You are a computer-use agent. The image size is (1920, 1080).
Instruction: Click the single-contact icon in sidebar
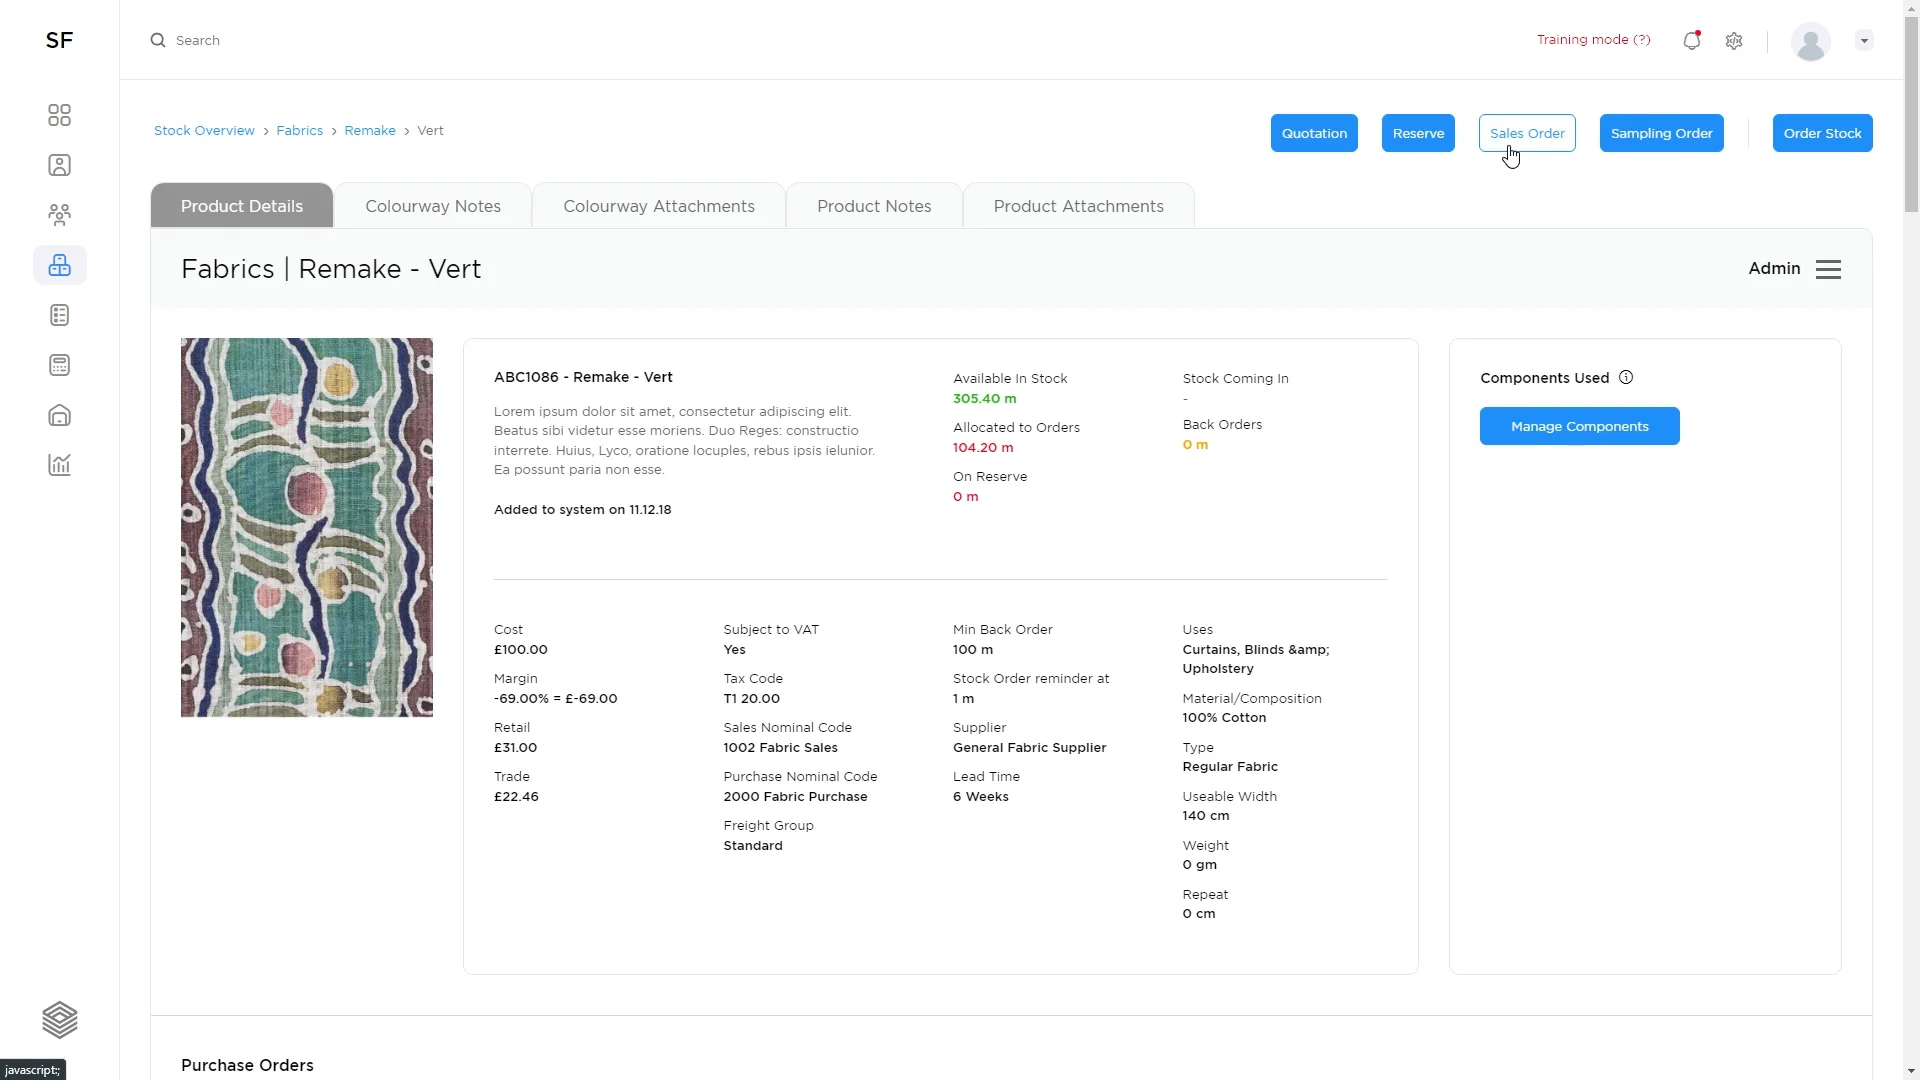click(x=59, y=165)
